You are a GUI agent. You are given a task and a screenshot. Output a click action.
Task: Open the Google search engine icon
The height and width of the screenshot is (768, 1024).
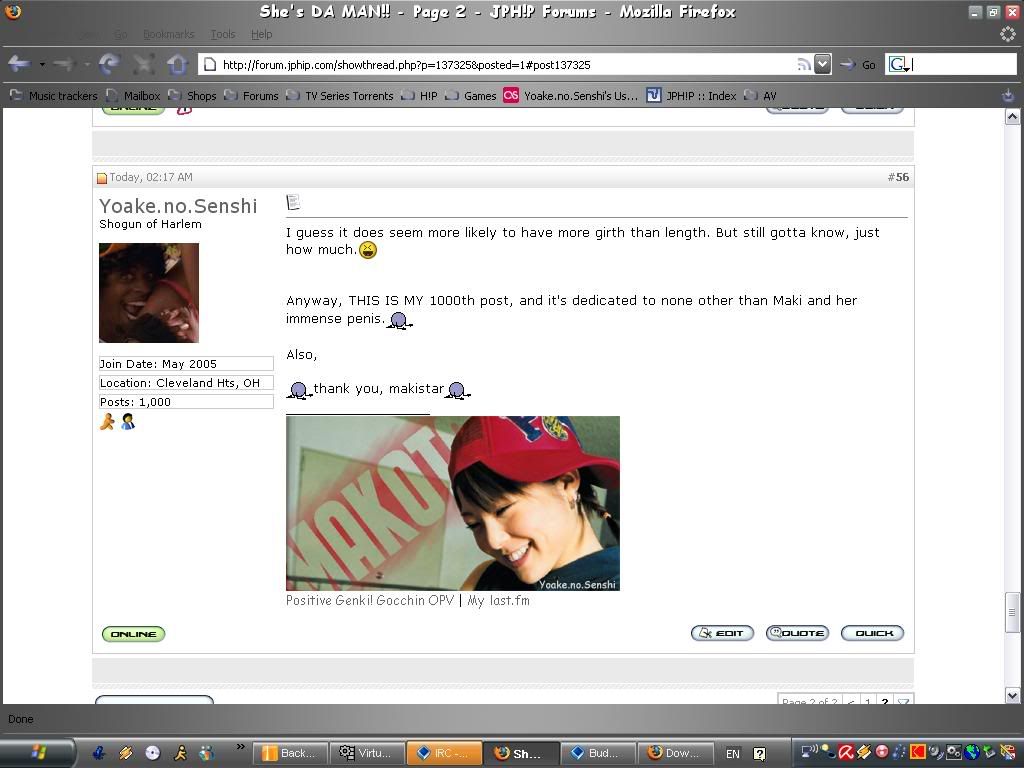(898, 64)
